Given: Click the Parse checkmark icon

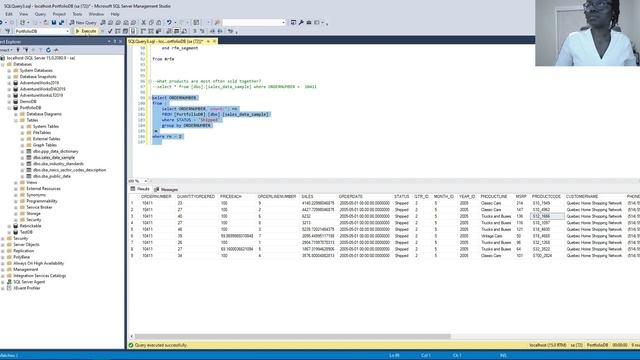Looking at the screenshot, I should pyautogui.click(x=110, y=31).
